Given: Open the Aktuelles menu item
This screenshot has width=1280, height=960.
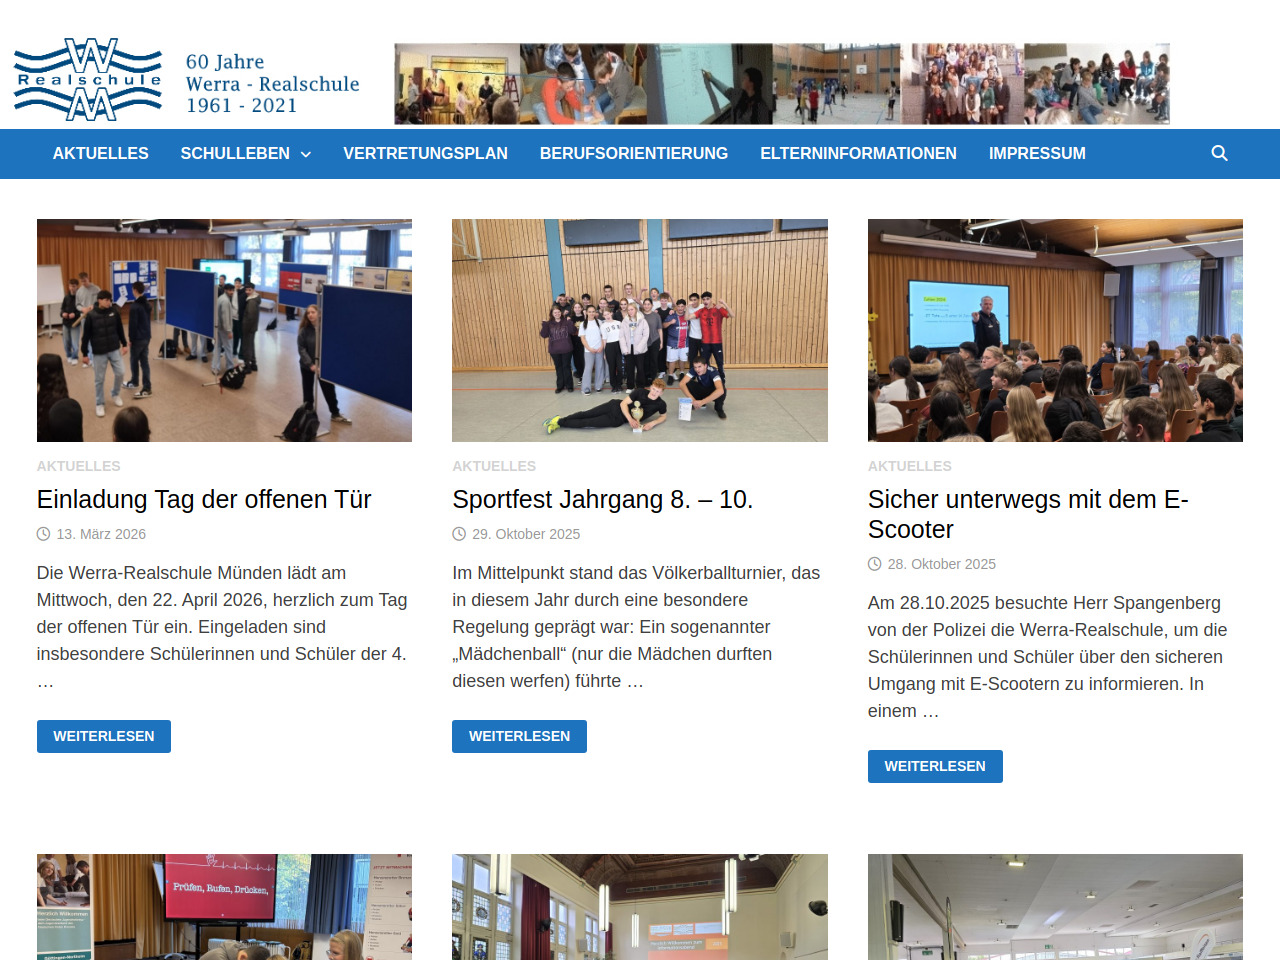Looking at the screenshot, I should click(100, 153).
